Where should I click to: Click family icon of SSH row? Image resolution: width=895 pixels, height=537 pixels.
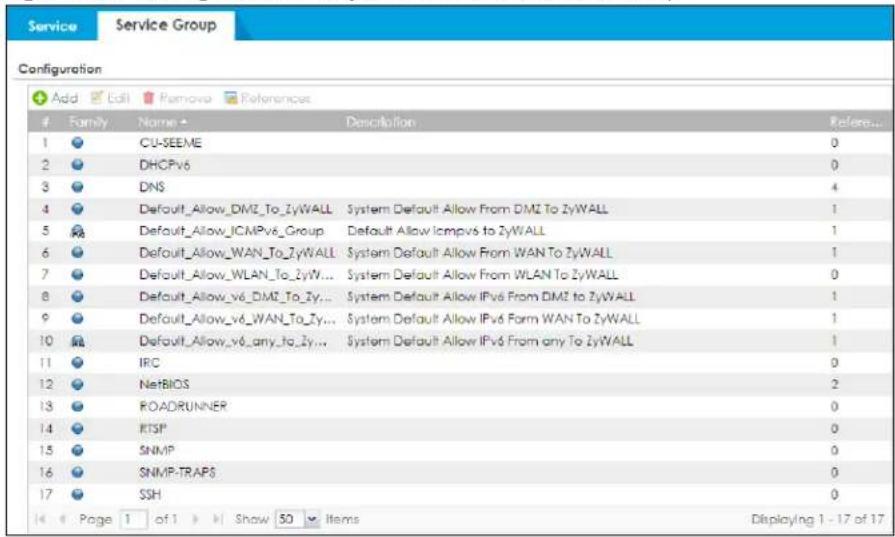coord(78,494)
